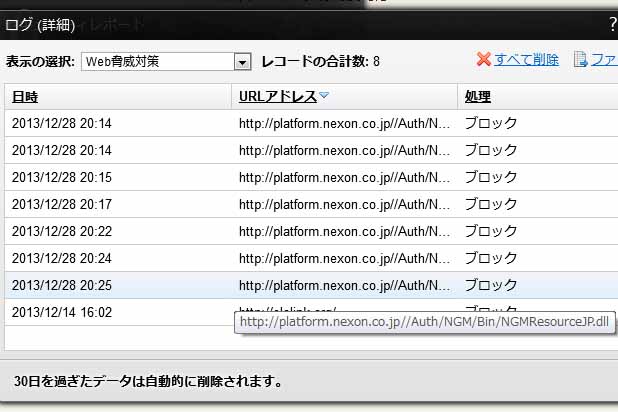Click ブロック in the 20:24 row
This screenshot has height=412, width=618.
click(x=491, y=258)
